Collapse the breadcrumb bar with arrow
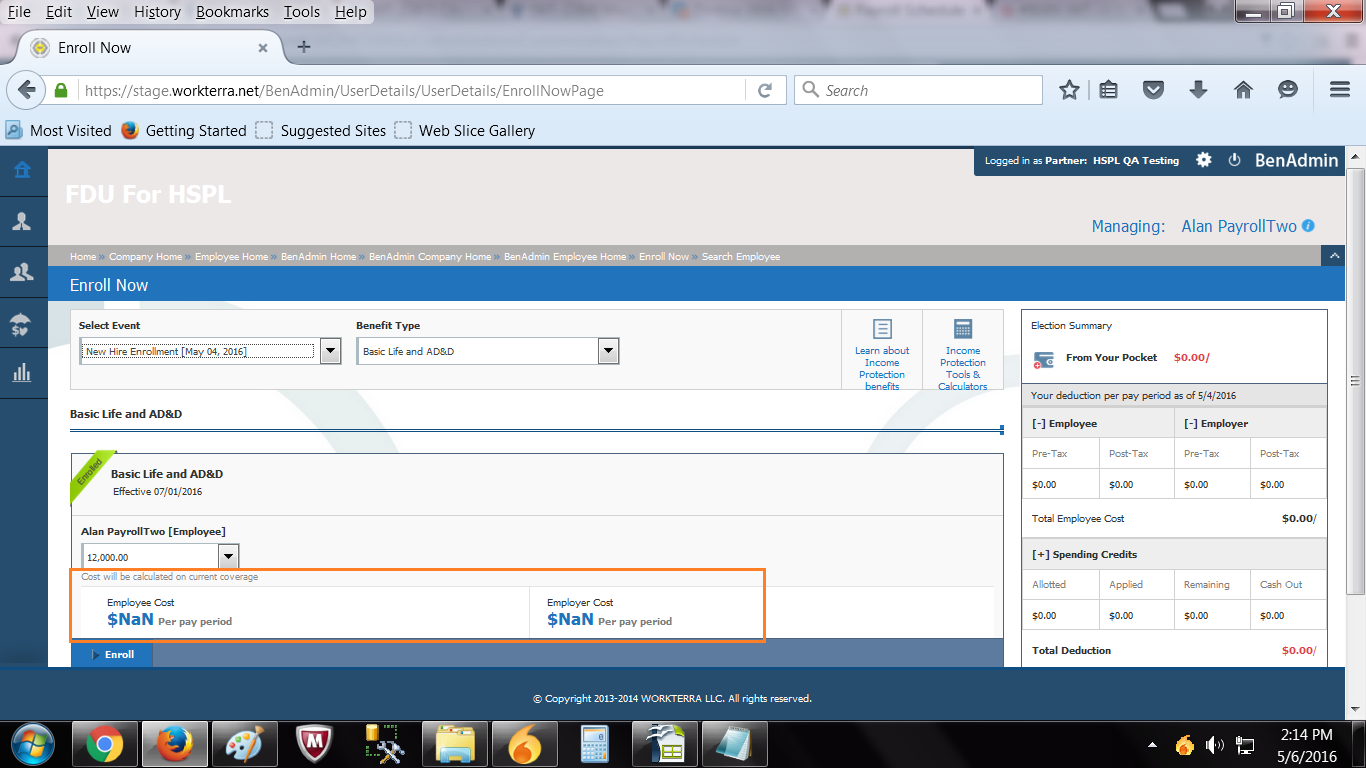 [1333, 256]
